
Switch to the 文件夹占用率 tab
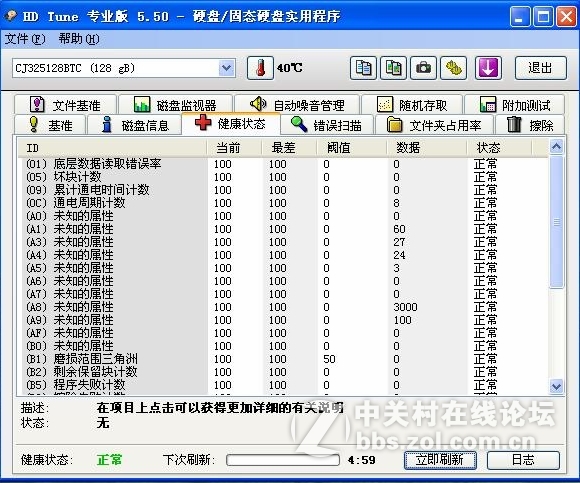coord(434,125)
